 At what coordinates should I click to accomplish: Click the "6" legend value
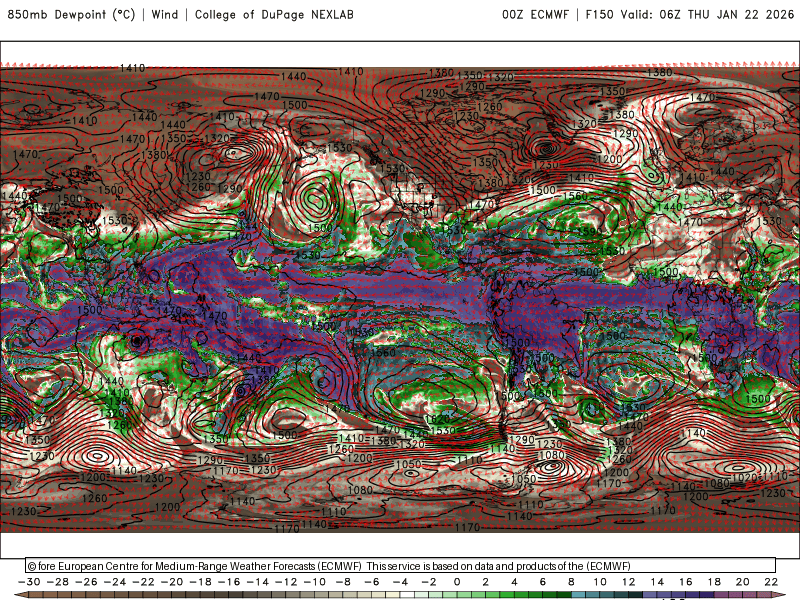coord(542,582)
